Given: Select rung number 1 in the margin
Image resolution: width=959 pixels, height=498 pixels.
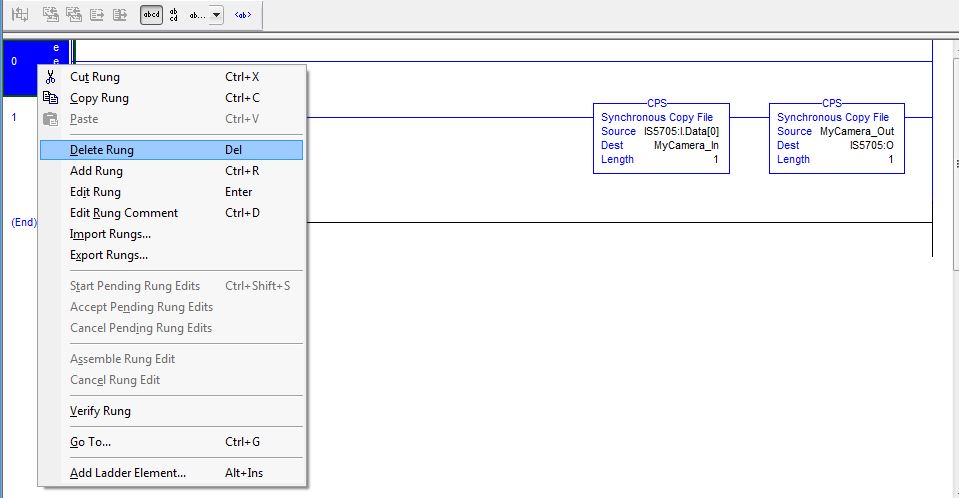Looking at the screenshot, I should (14, 118).
